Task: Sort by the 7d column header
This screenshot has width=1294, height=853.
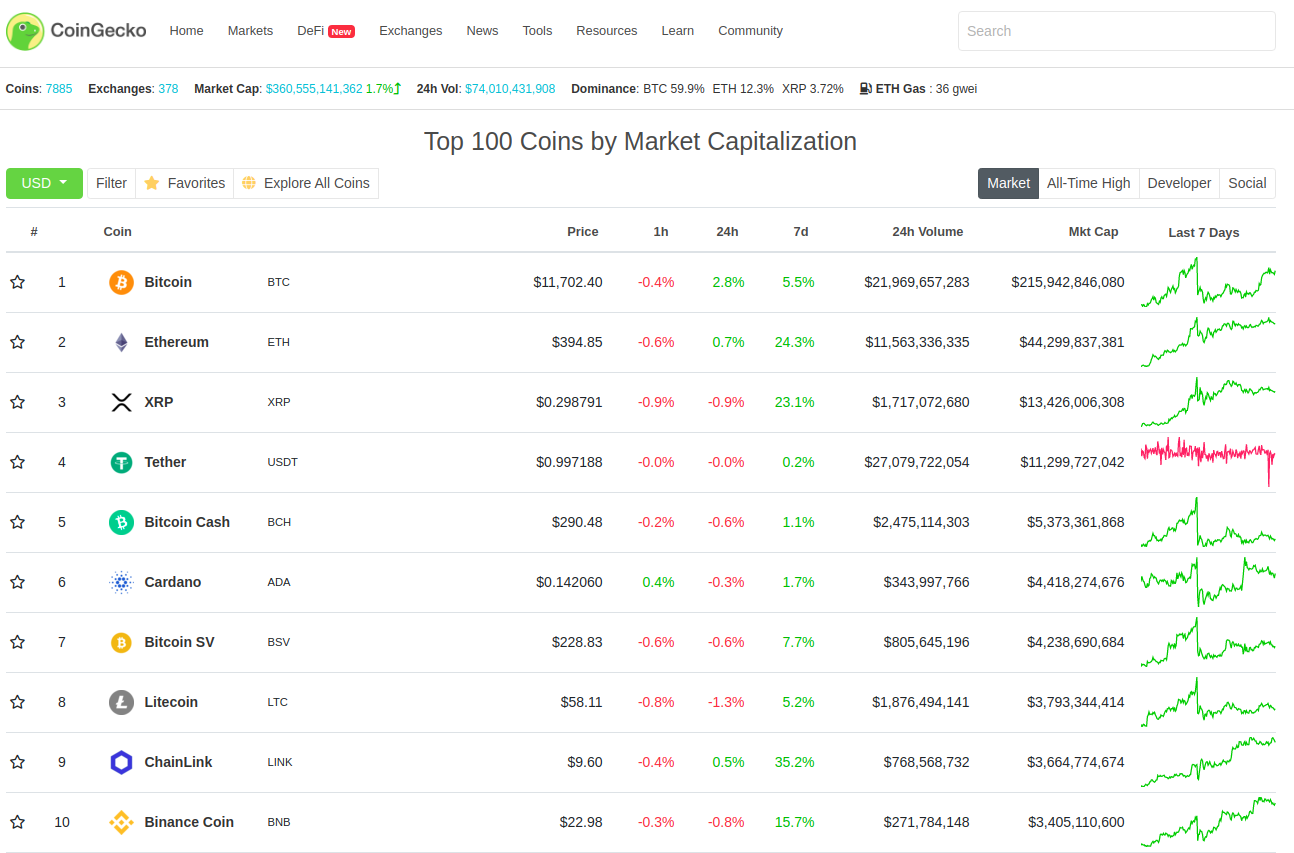Action: (801, 232)
